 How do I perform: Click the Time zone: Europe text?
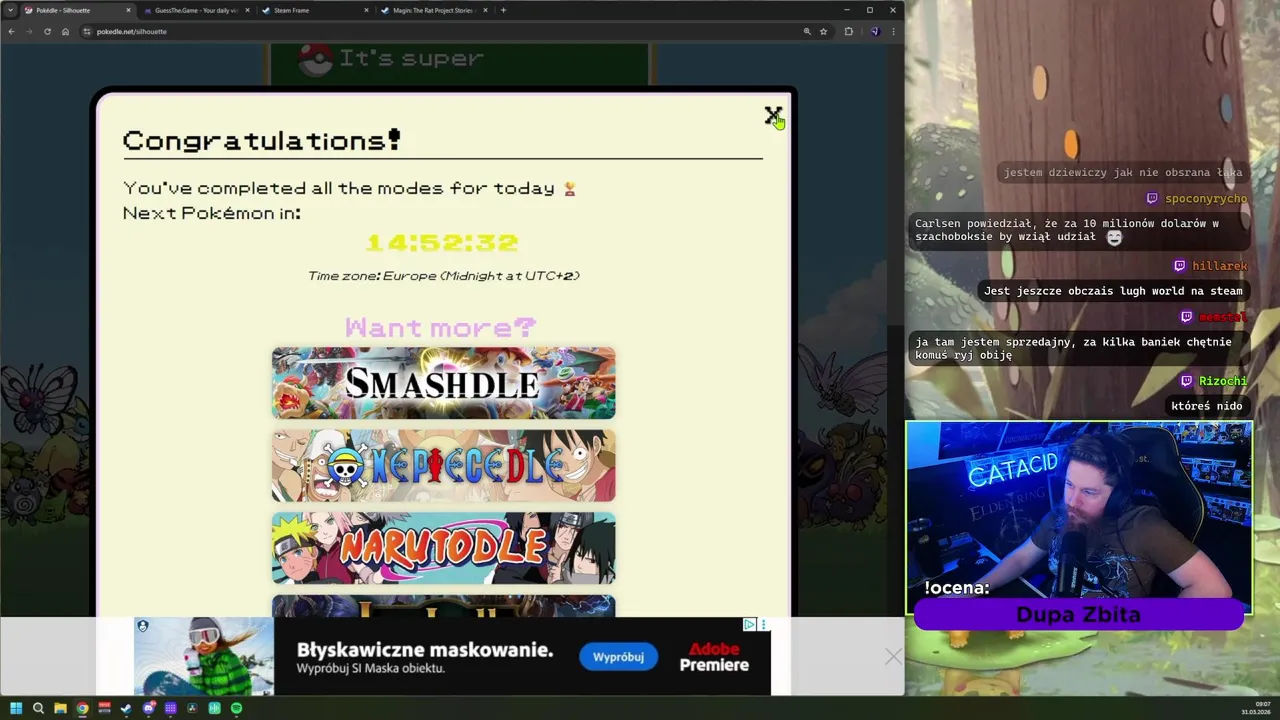point(443,276)
